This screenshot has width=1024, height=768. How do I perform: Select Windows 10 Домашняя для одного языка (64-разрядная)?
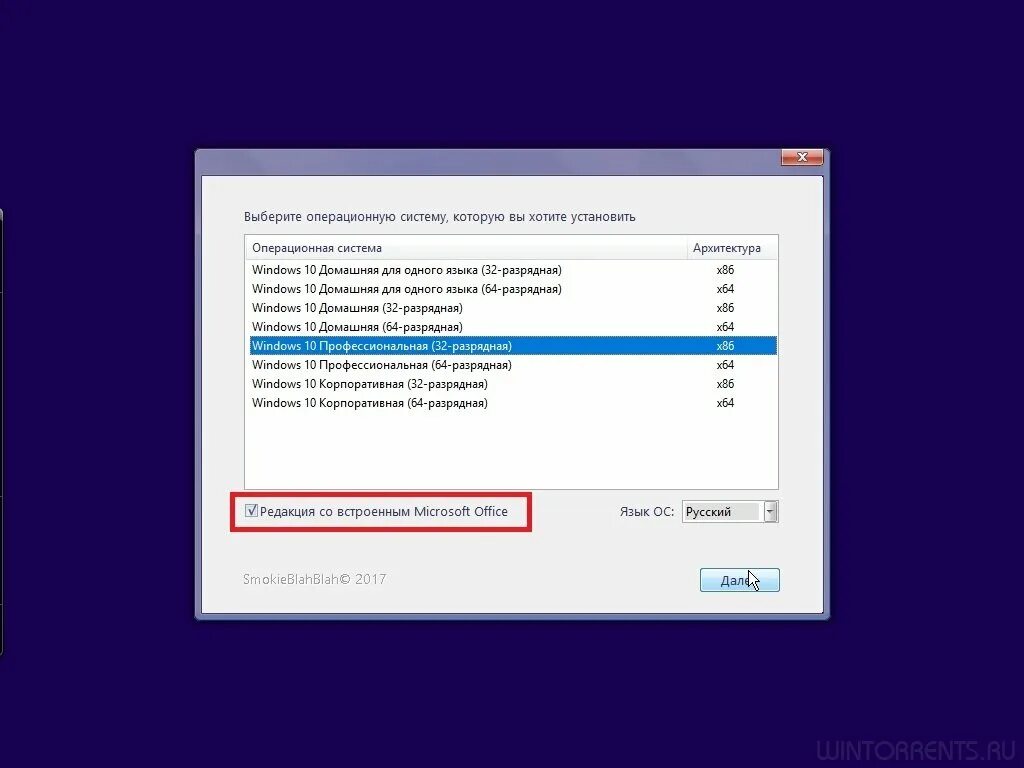click(x=513, y=289)
